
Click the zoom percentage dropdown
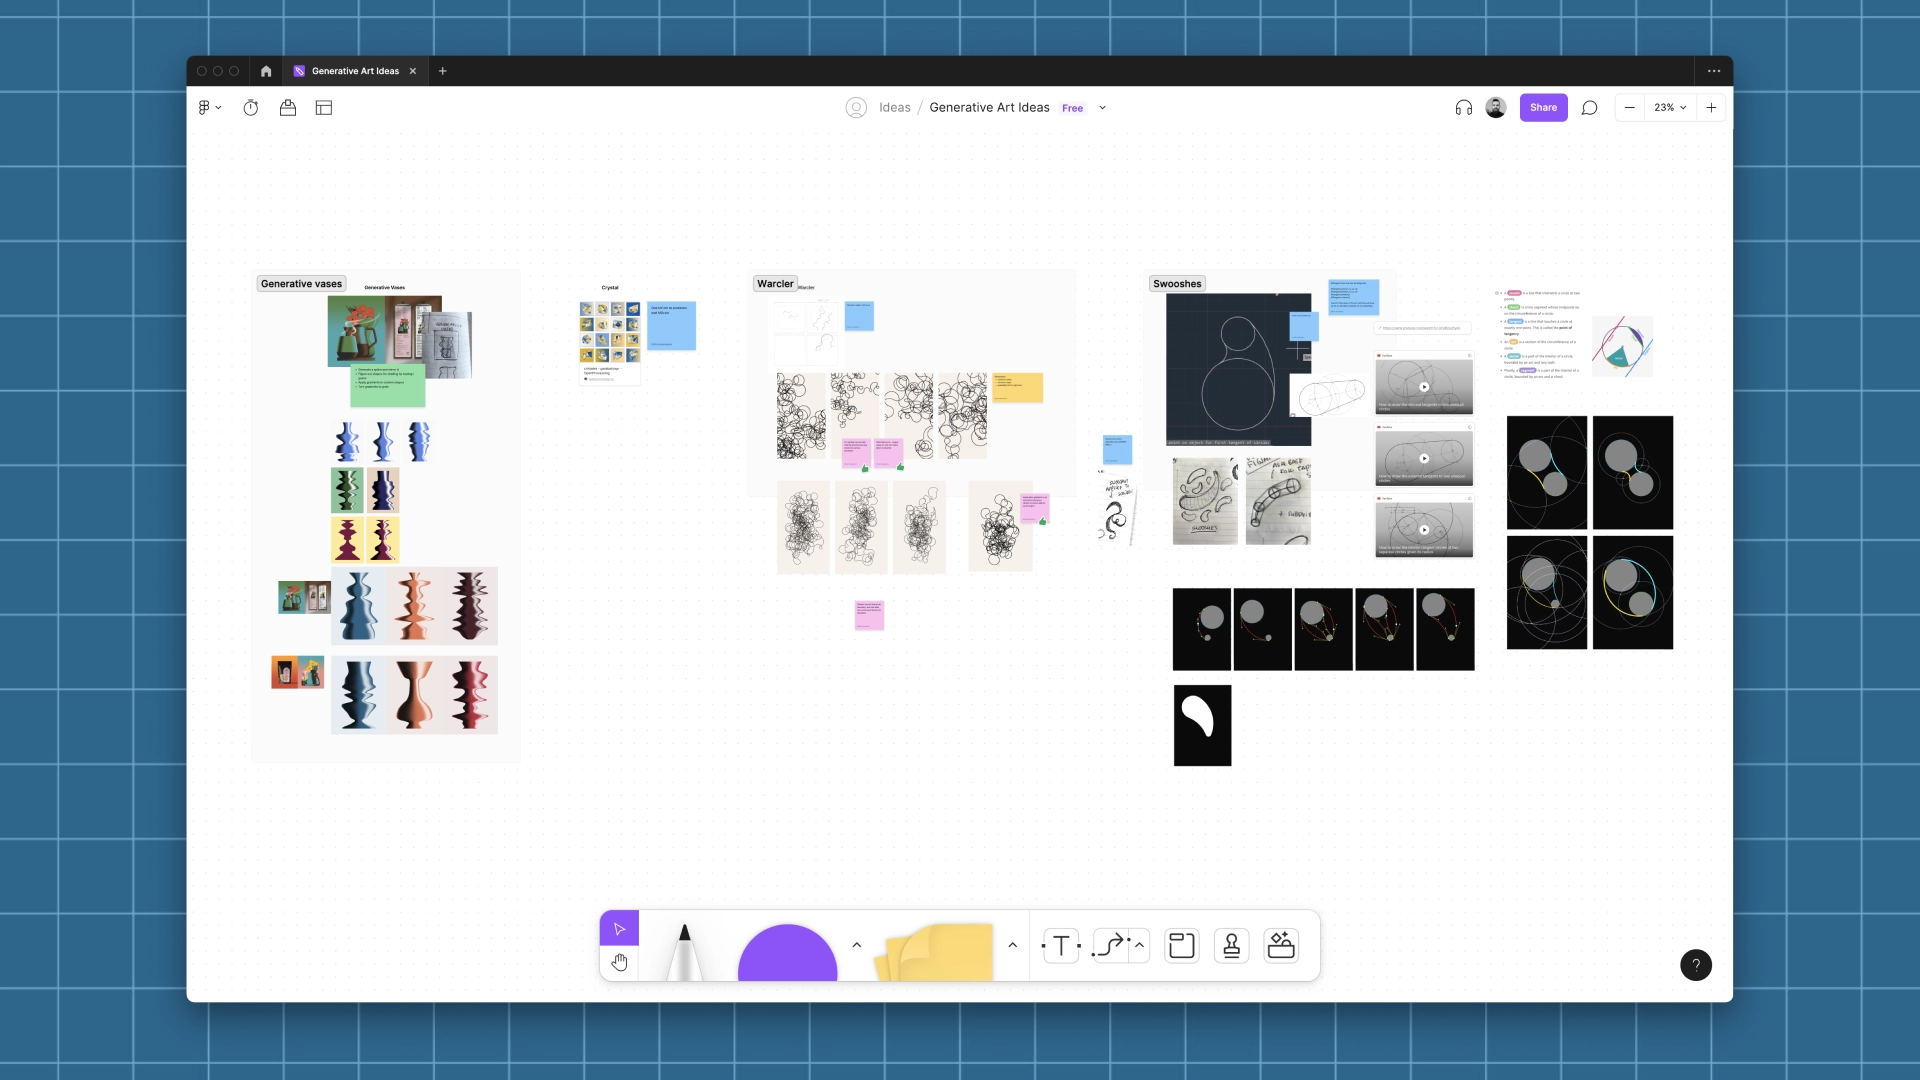[1668, 107]
